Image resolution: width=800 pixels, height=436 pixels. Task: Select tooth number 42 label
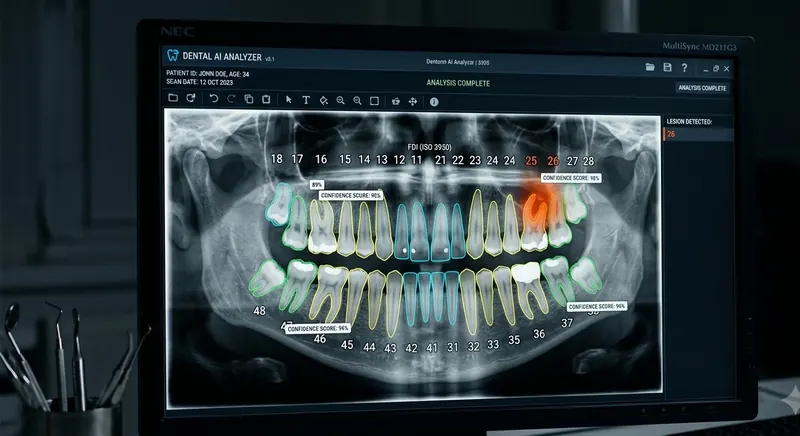click(411, 348)
